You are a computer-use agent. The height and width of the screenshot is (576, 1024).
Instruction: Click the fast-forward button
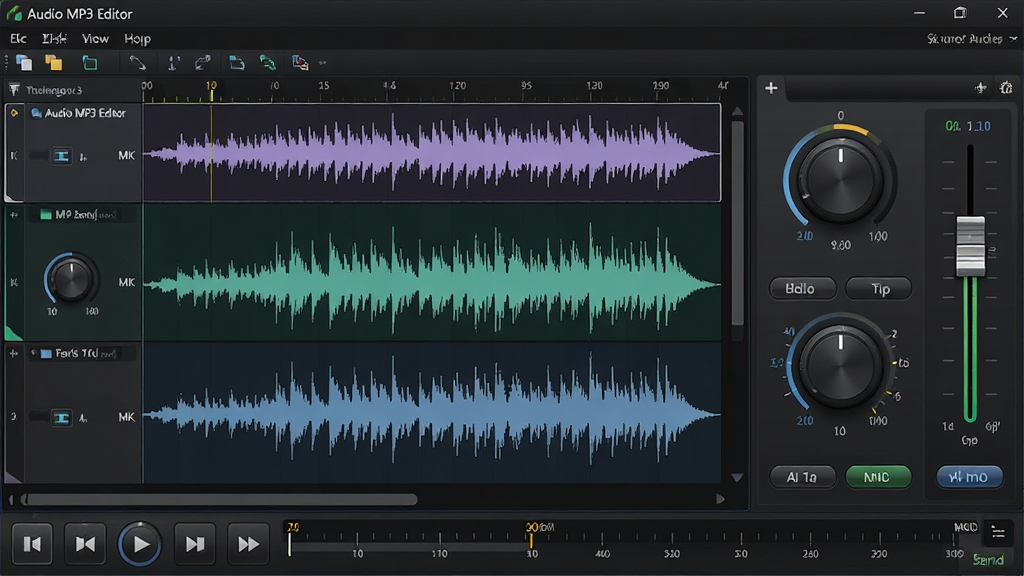[248, 544]
